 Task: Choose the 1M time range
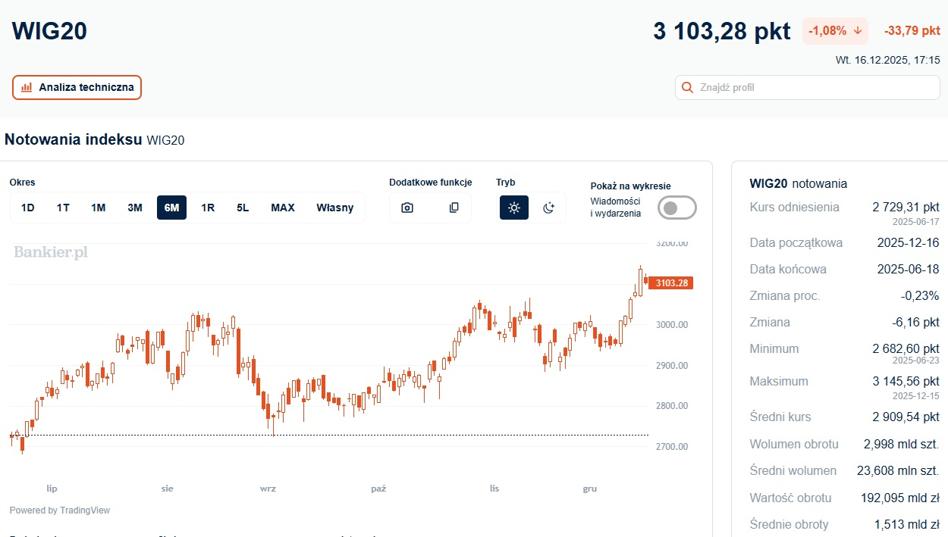(x=99, y=207)
